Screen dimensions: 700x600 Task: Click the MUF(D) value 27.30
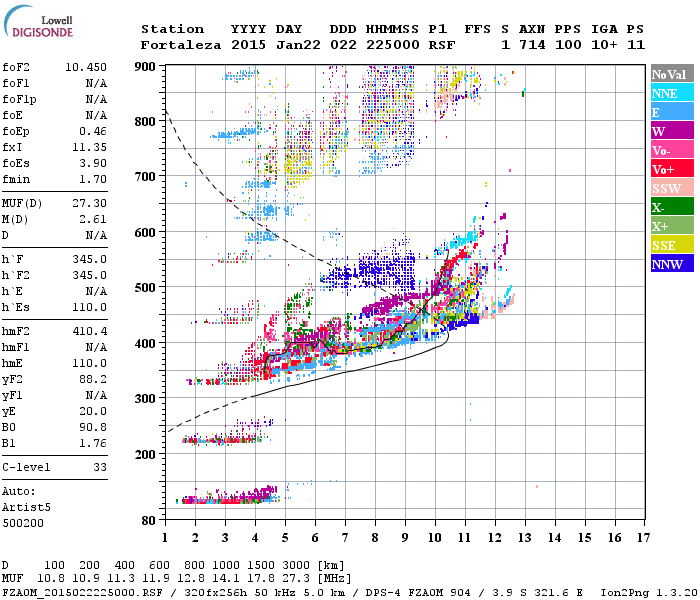coord(89,204)
